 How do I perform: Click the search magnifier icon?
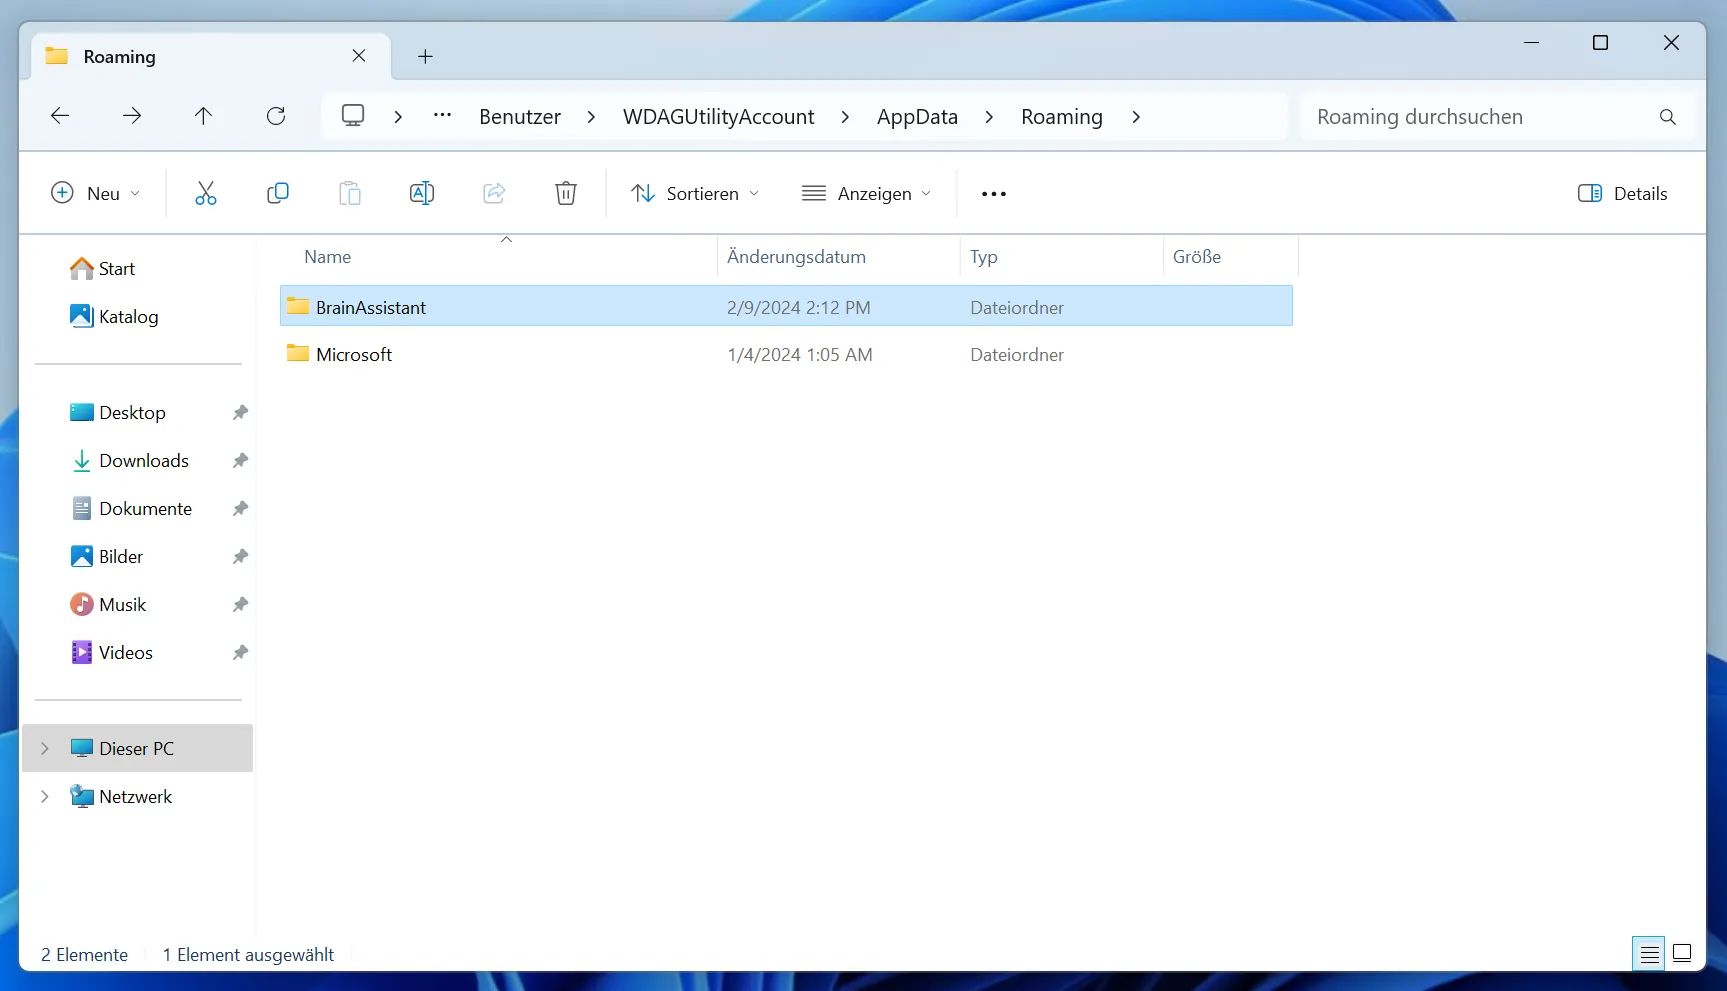pyautogui.click(x=1667, y=117)
